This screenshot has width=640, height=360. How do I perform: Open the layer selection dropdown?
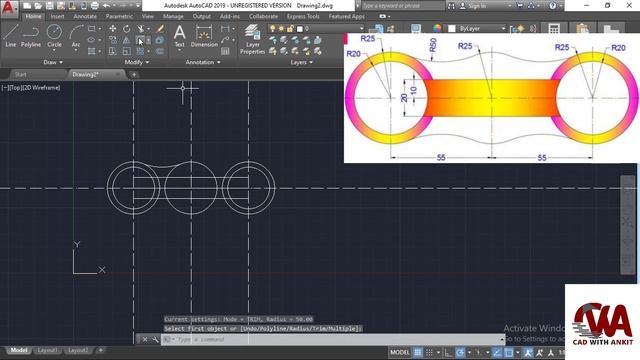coord(361,29)
